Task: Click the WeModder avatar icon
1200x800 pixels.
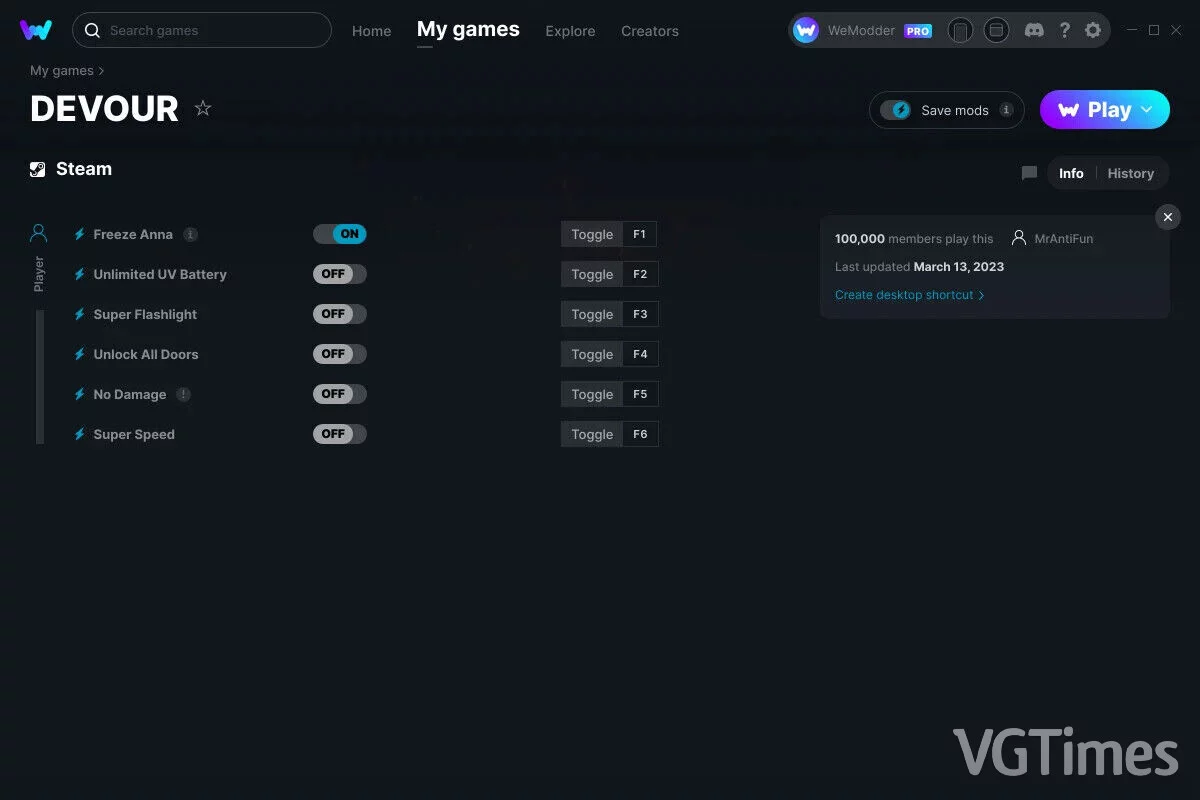Action: point(806,30)
